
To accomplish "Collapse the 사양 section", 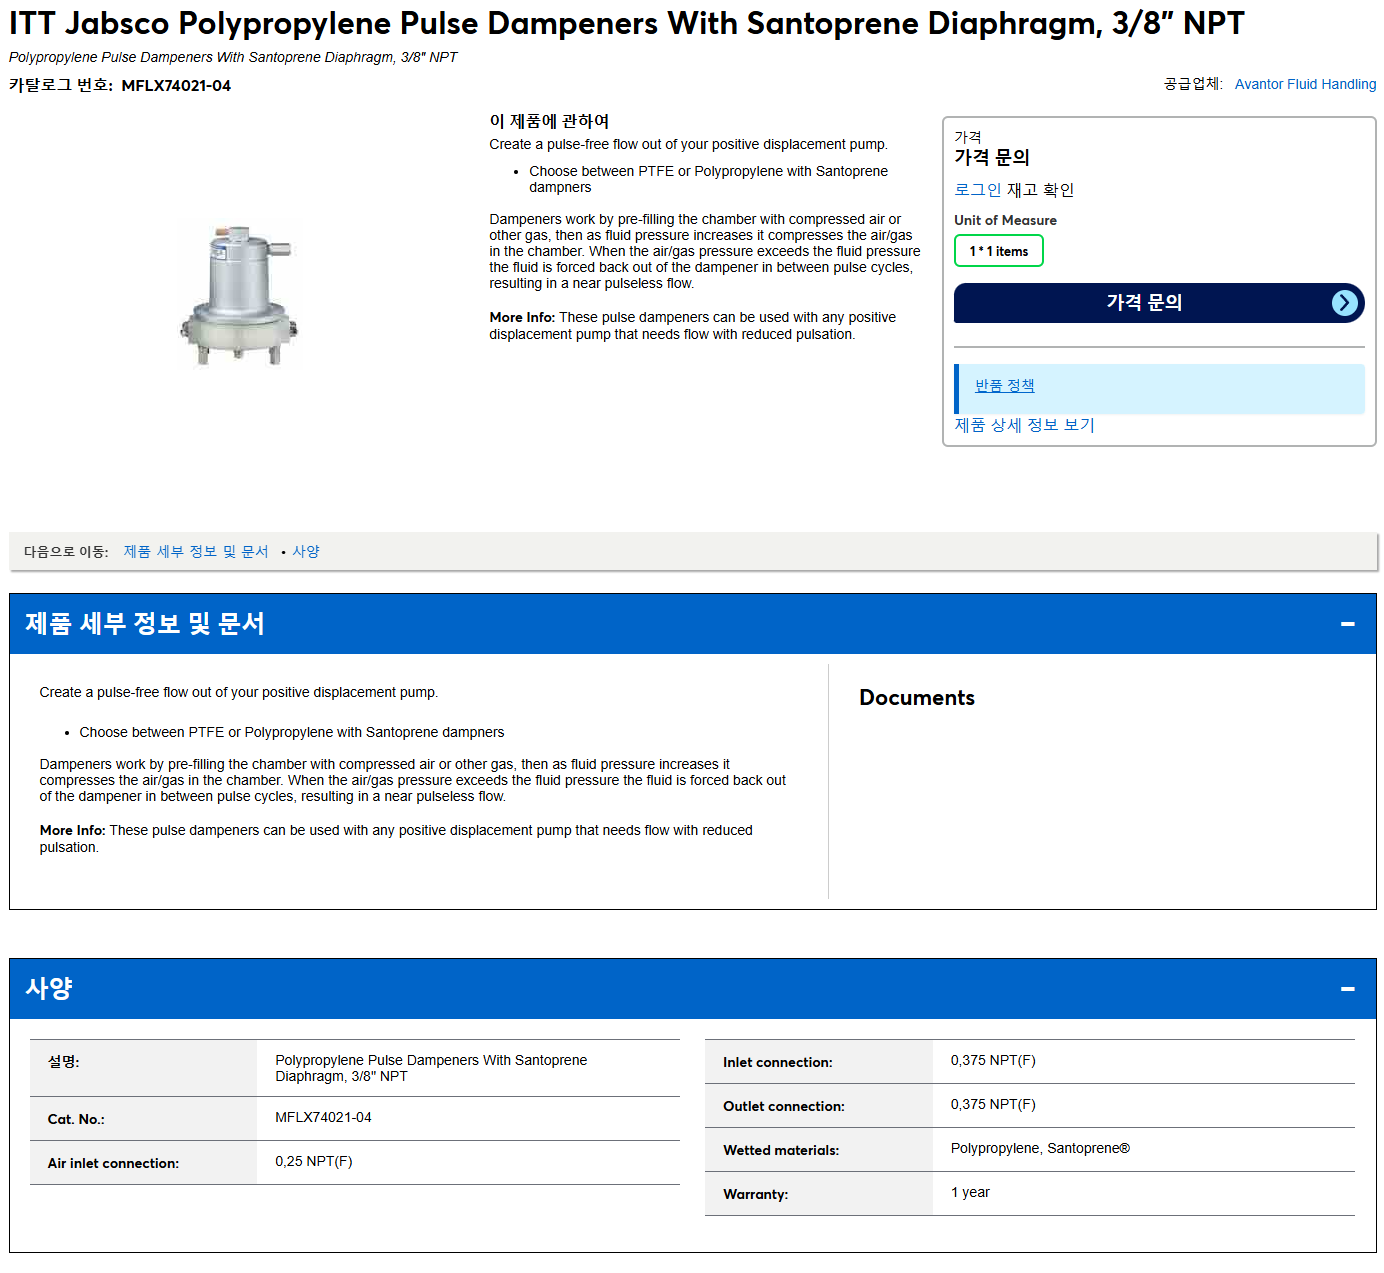I will (x=1347, y=989).
